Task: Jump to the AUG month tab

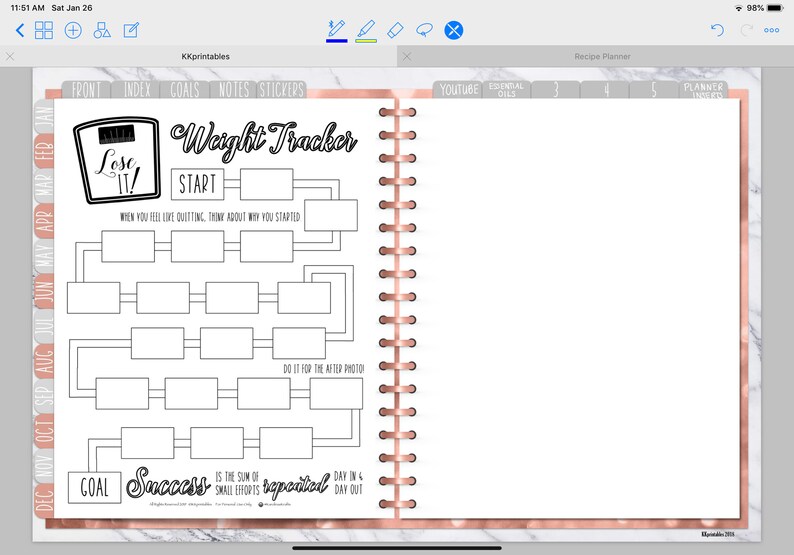Action: (45, 361)
